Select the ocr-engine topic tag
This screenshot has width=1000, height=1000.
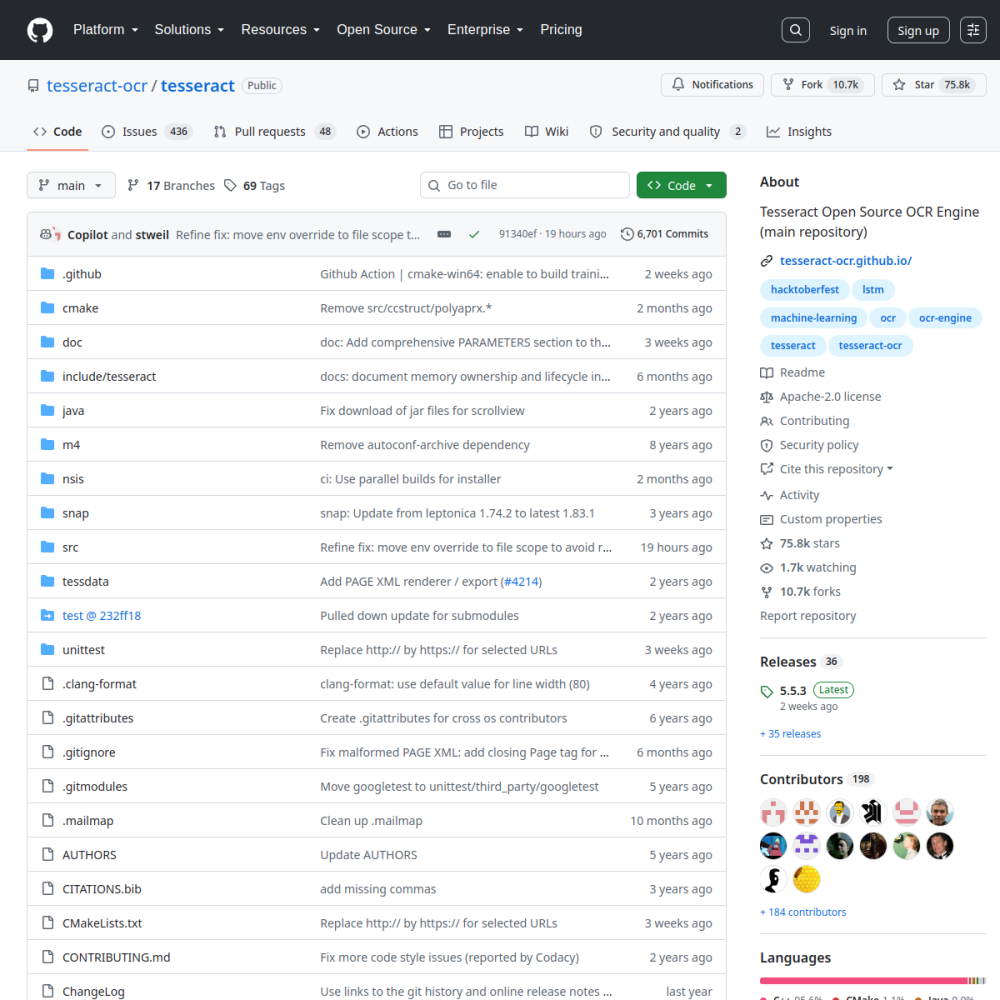click(945, 318)
